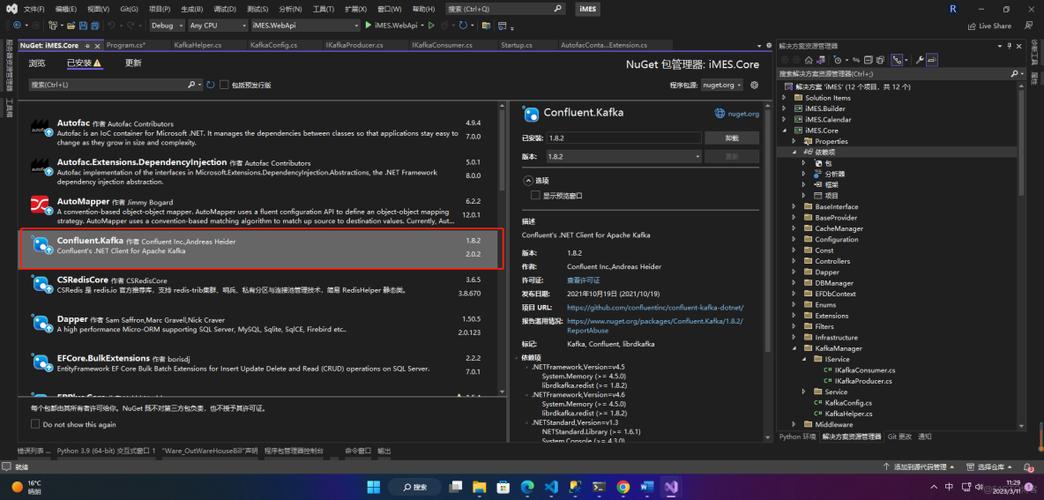This screenshot has width=1044, height=500.
Task: Open the nuget.org link
Action: coord(736,114)
